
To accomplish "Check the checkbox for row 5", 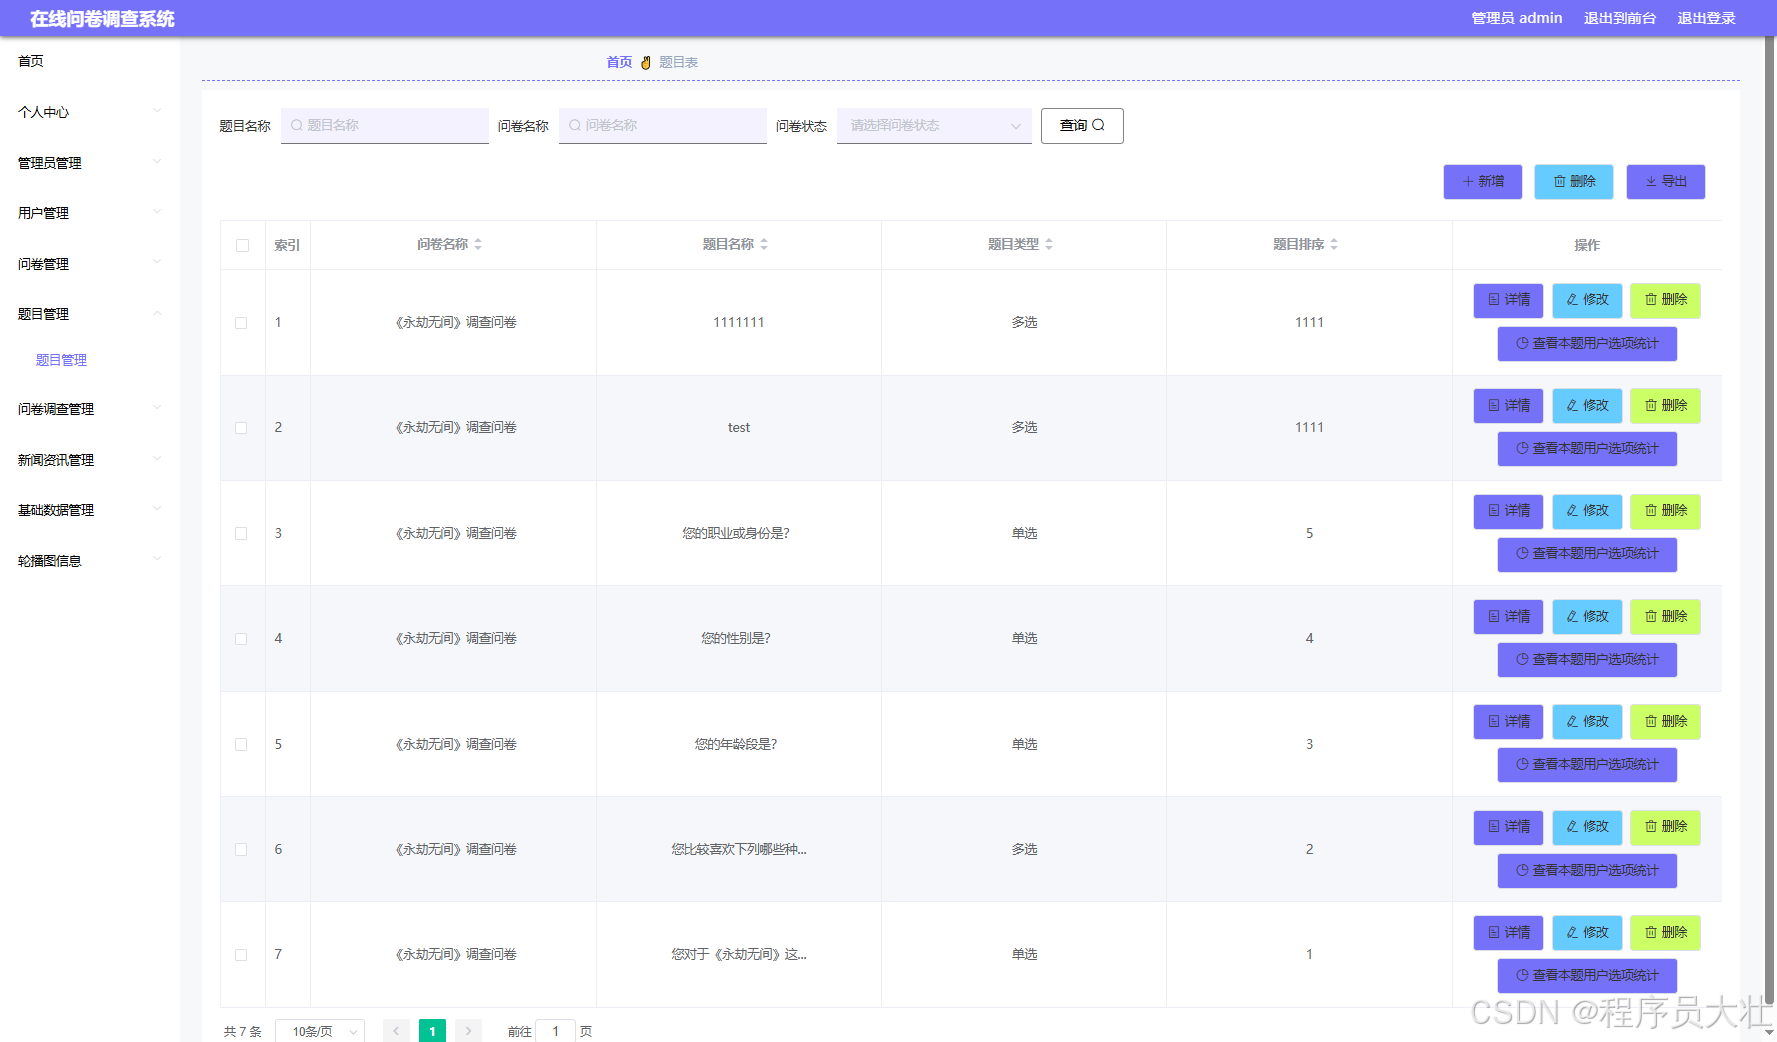I will 241,744.
